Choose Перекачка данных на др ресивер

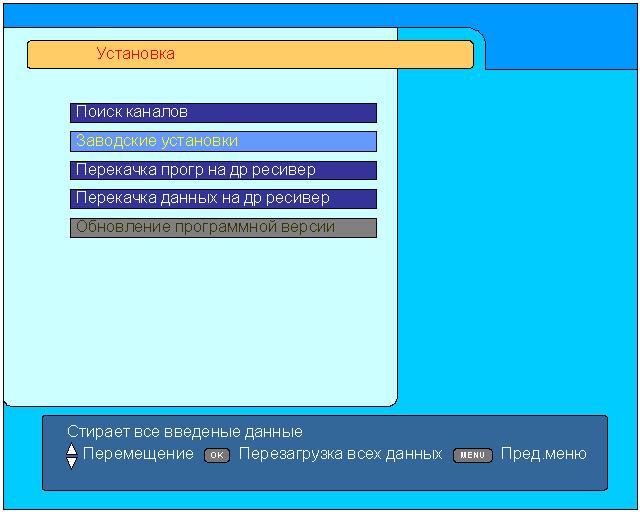point(223,199)
